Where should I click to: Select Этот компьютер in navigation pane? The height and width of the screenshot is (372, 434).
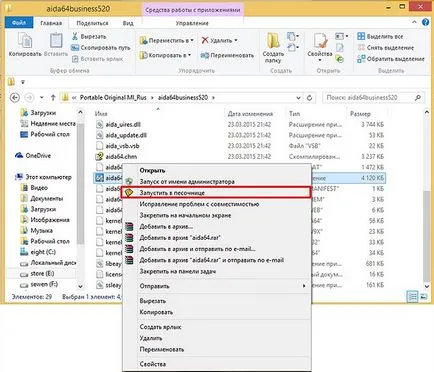tap(43, 177)
